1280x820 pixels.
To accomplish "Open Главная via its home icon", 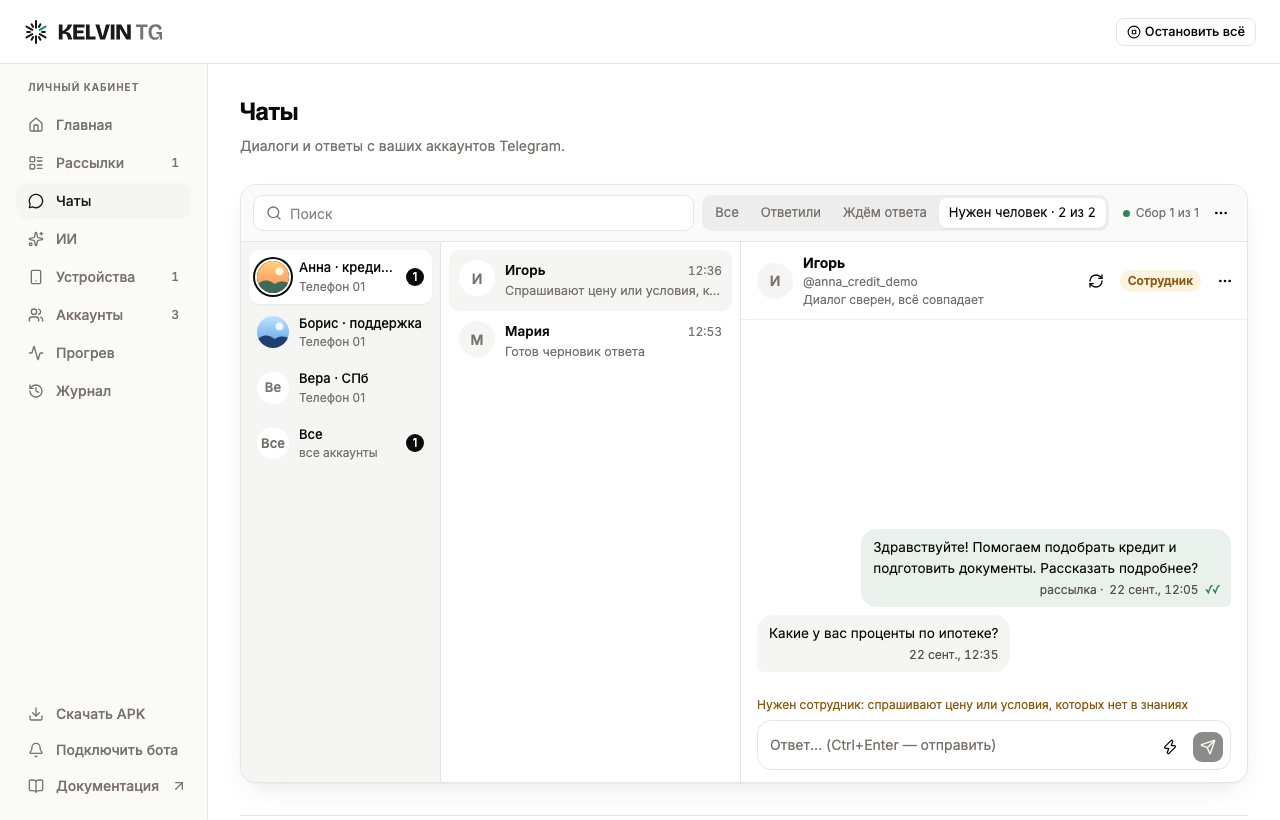I will click(x=36, y=125).
